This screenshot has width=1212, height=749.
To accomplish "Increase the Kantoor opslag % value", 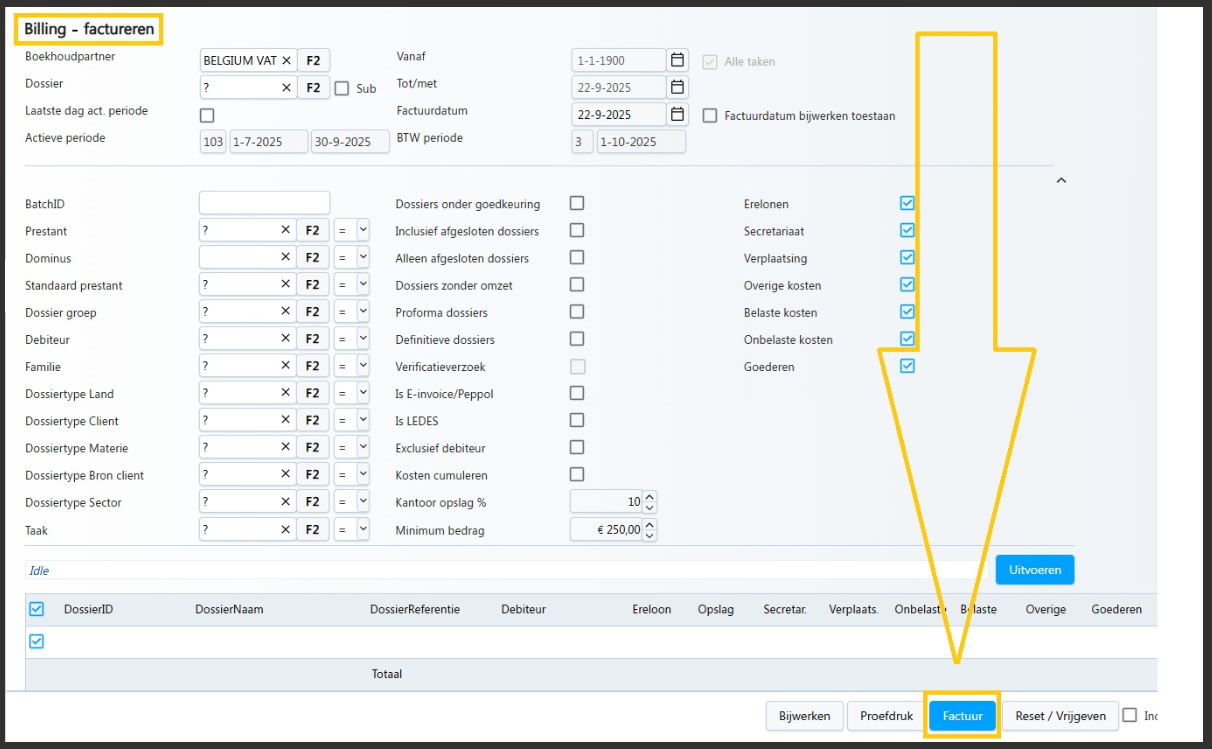I will (x=649, y=497).
